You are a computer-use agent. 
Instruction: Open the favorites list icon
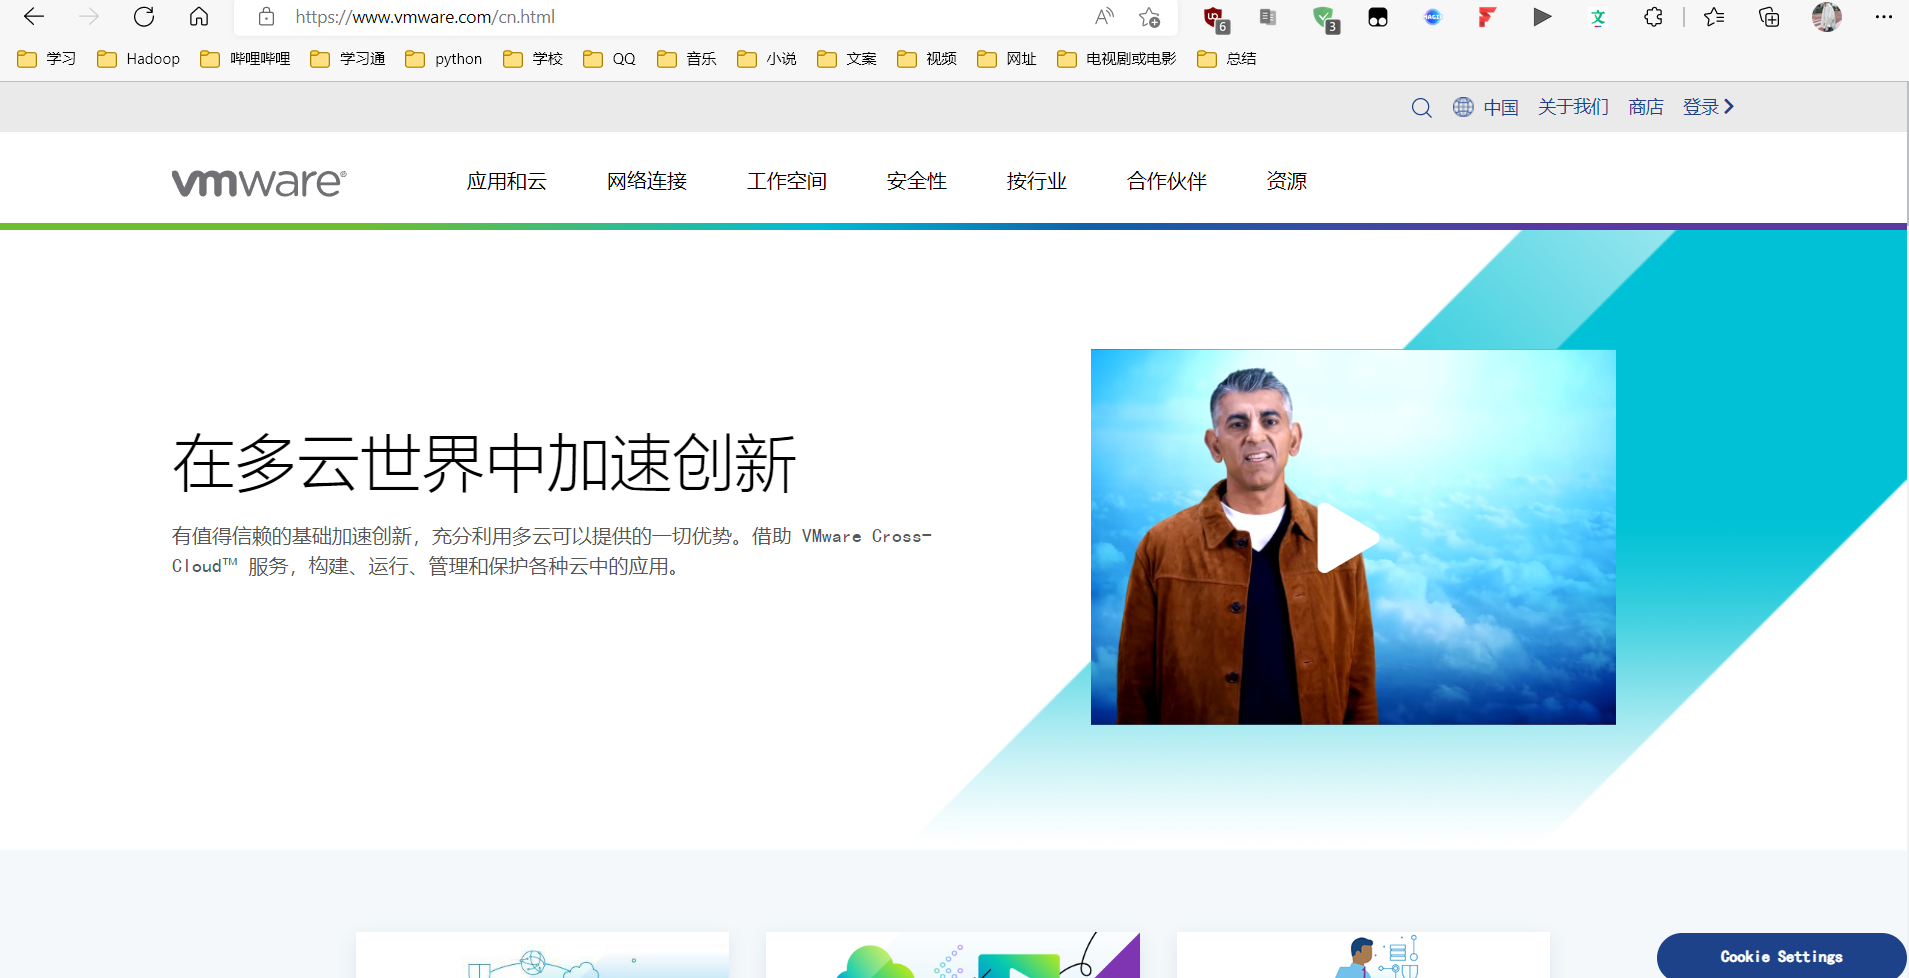pyautogui.click(x=1714, y=17)
